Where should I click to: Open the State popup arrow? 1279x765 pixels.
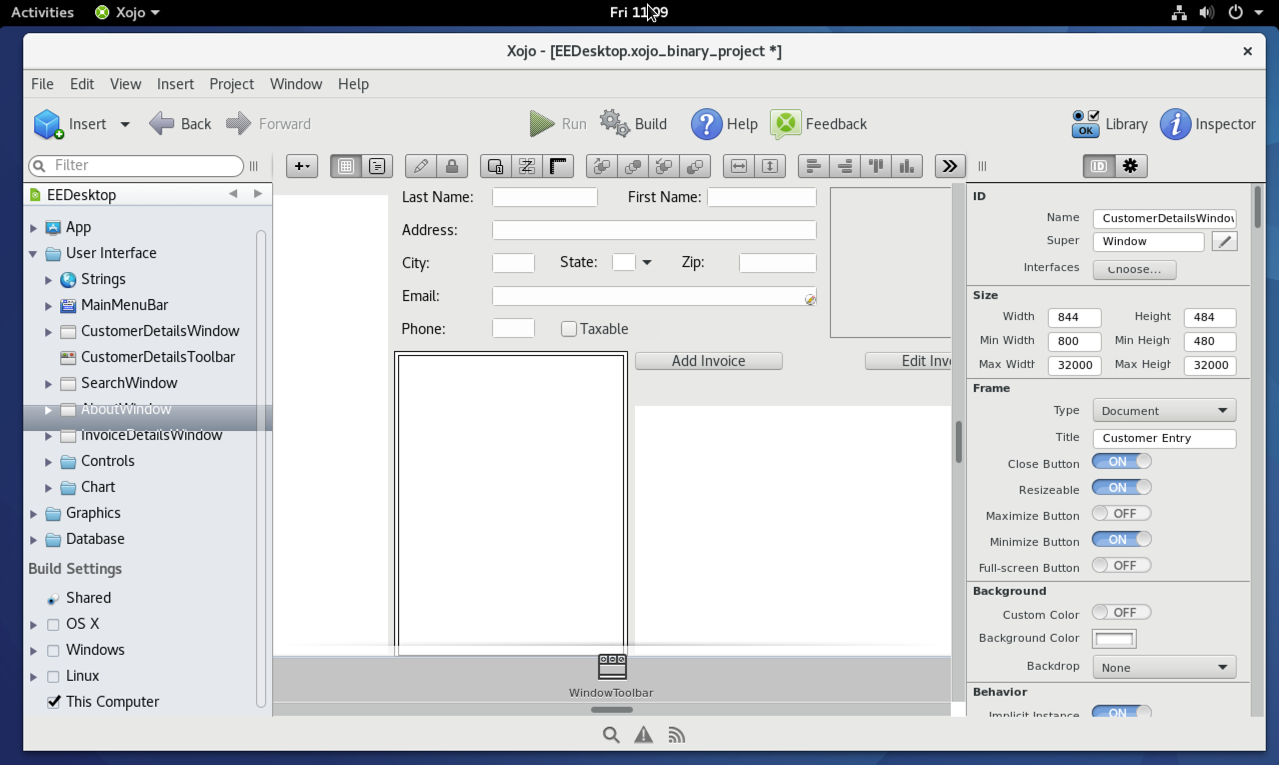(647, 263)
